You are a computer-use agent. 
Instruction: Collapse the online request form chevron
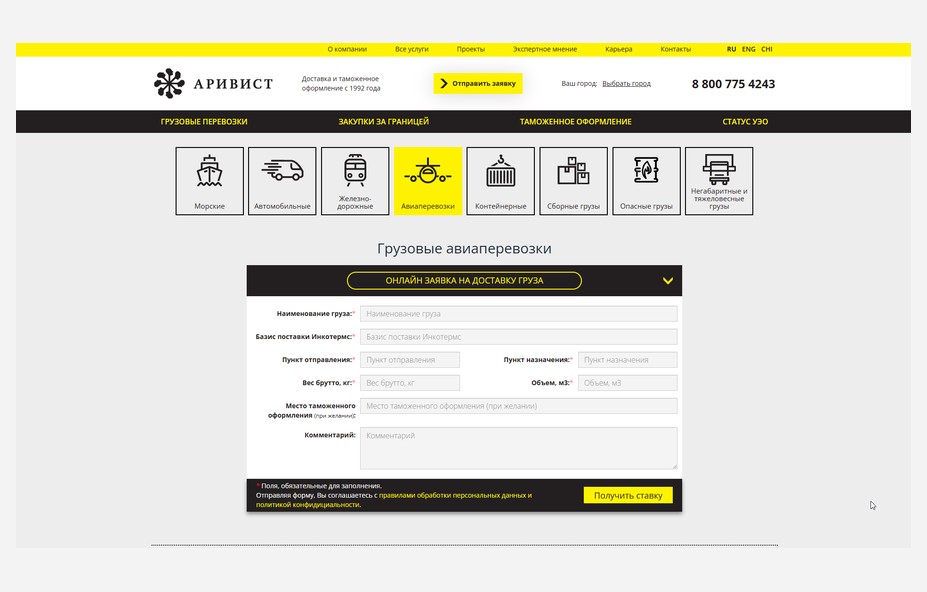tap(667, 281)
